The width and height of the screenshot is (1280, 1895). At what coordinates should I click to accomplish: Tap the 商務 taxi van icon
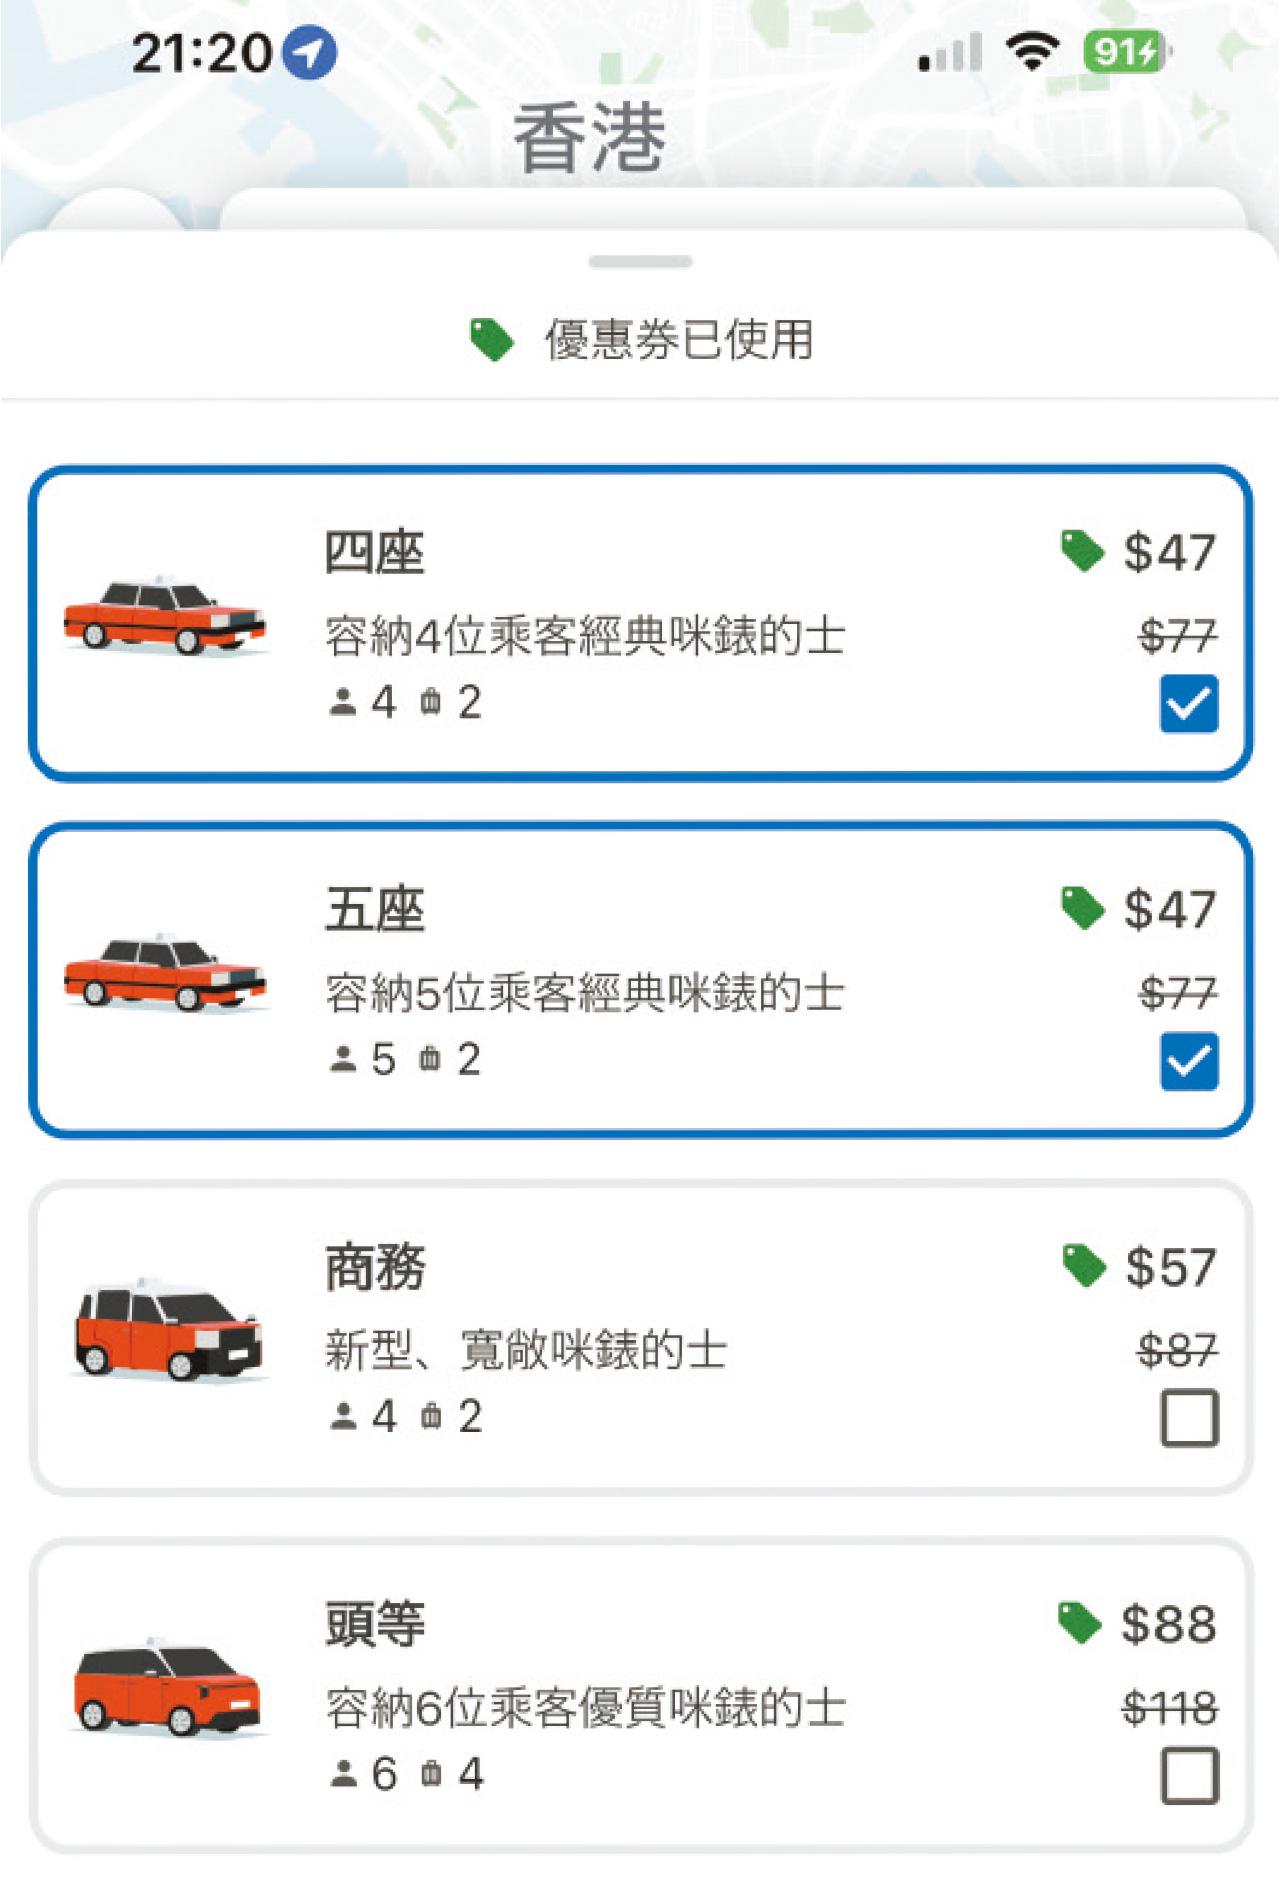pyautogui.click(x=168, y=1331)
